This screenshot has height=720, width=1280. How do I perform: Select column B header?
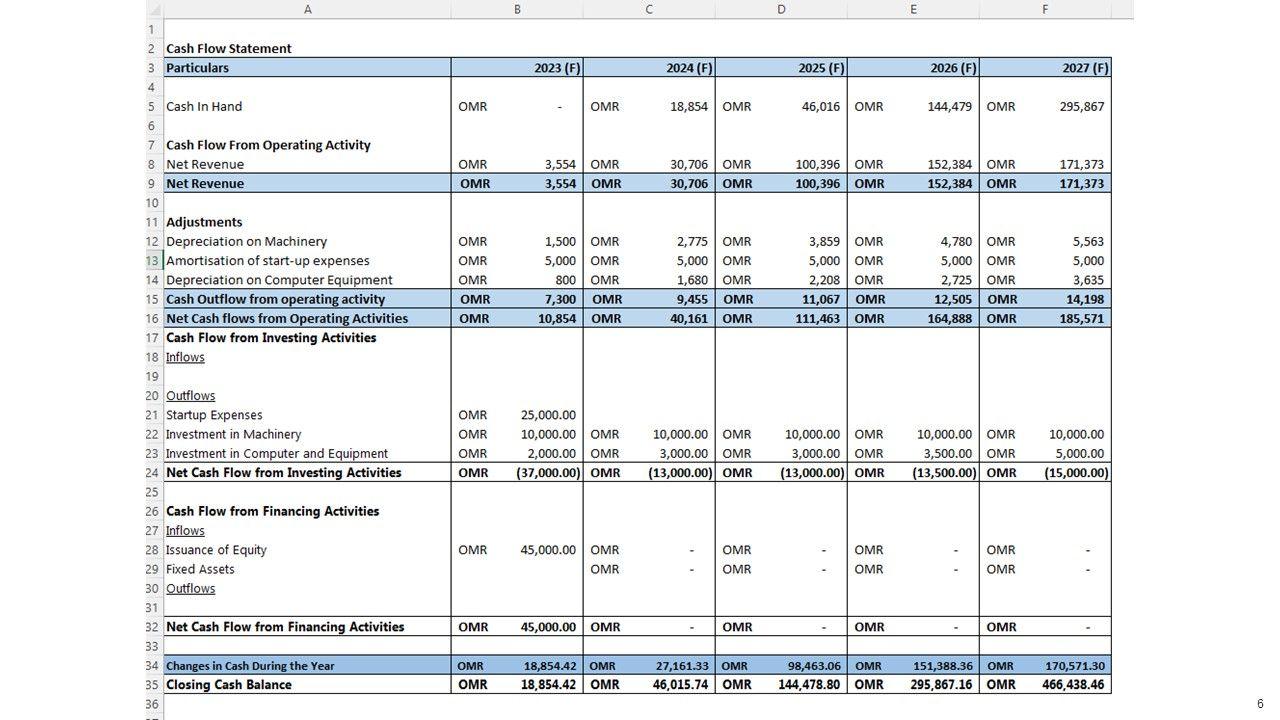517,9
